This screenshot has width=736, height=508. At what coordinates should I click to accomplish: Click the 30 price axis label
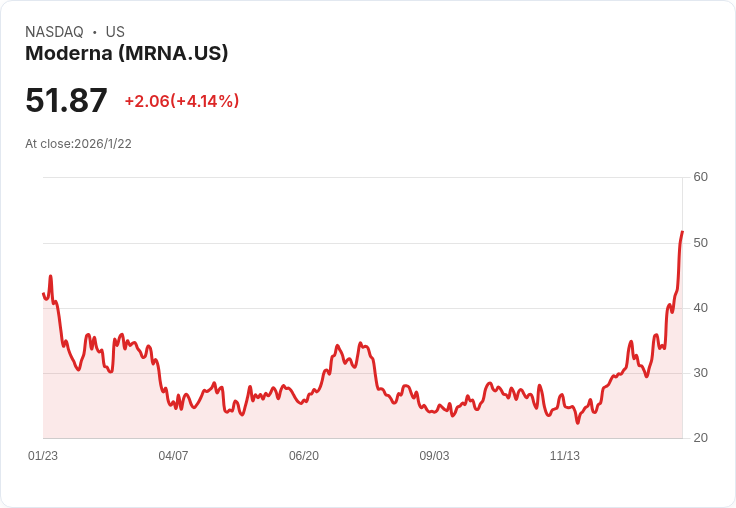click(700, 373)
